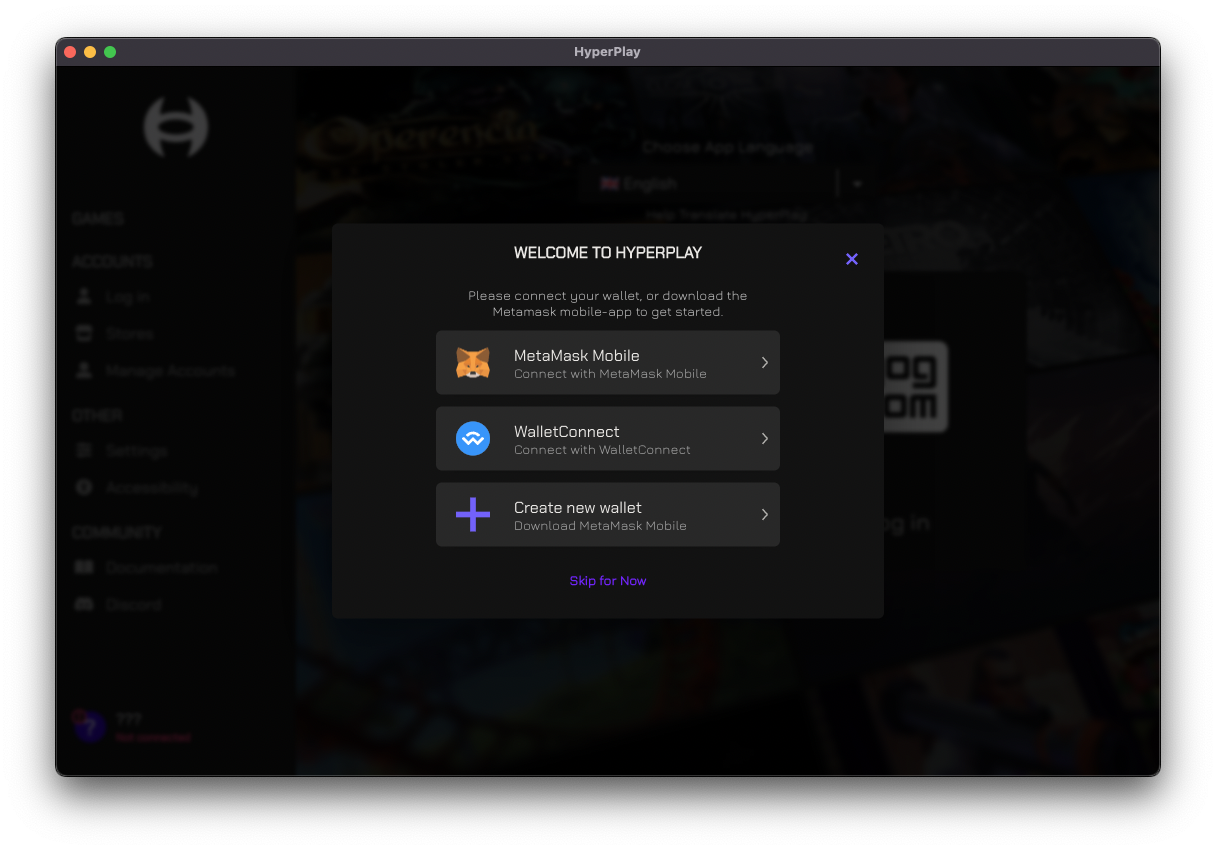Click the Help Translate HyperPlay link
Viewport: 1216px width, 850px height.
pyautogui.click(x=726, y=215)
